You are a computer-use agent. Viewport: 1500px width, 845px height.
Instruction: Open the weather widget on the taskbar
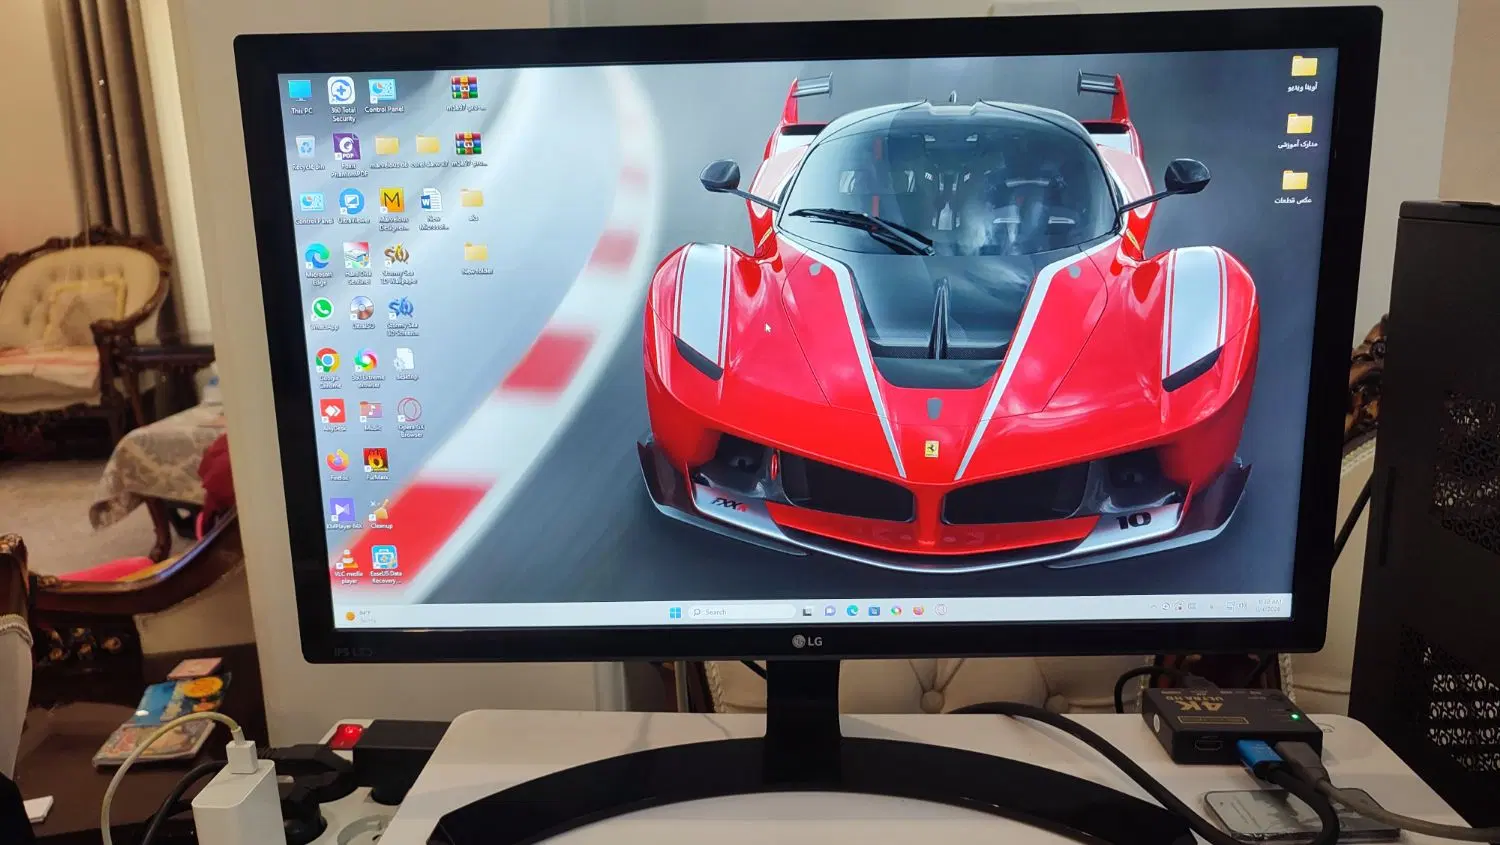[359, 616]
